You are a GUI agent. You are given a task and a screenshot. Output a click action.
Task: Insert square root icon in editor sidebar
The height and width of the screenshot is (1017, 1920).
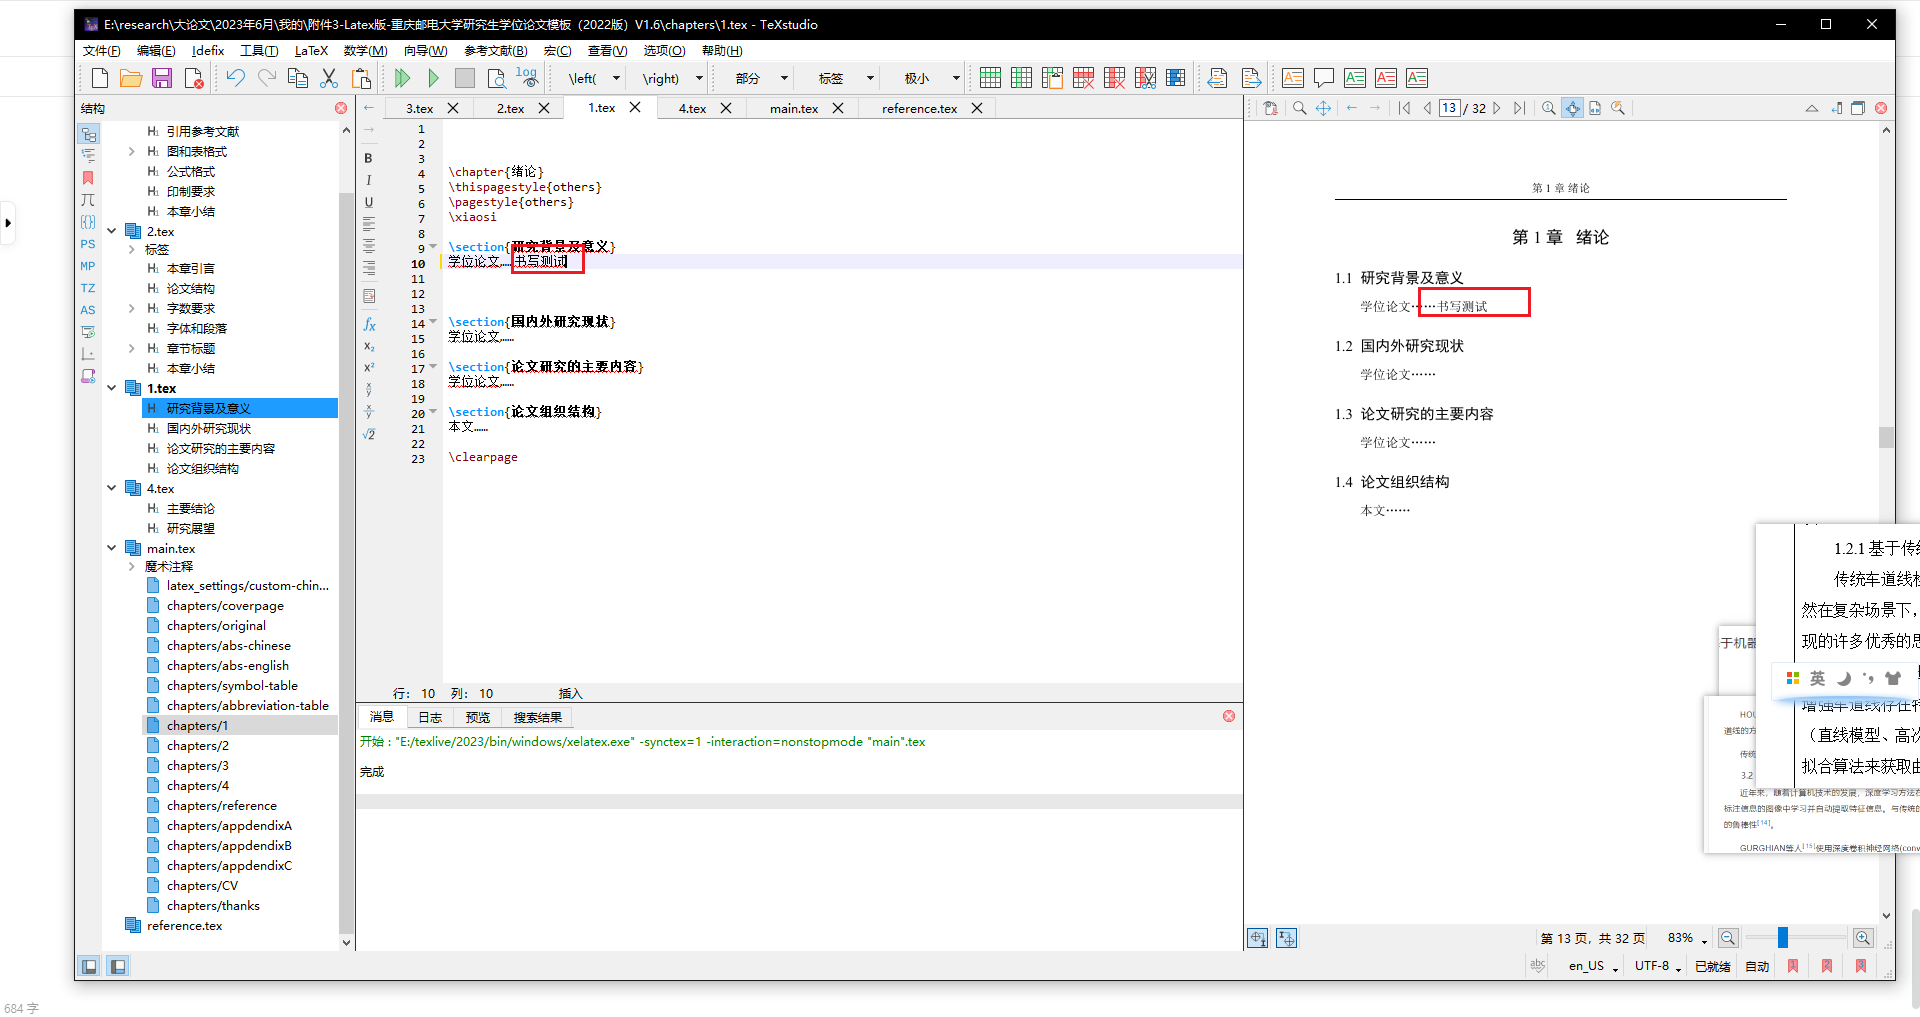pos(369,434)
